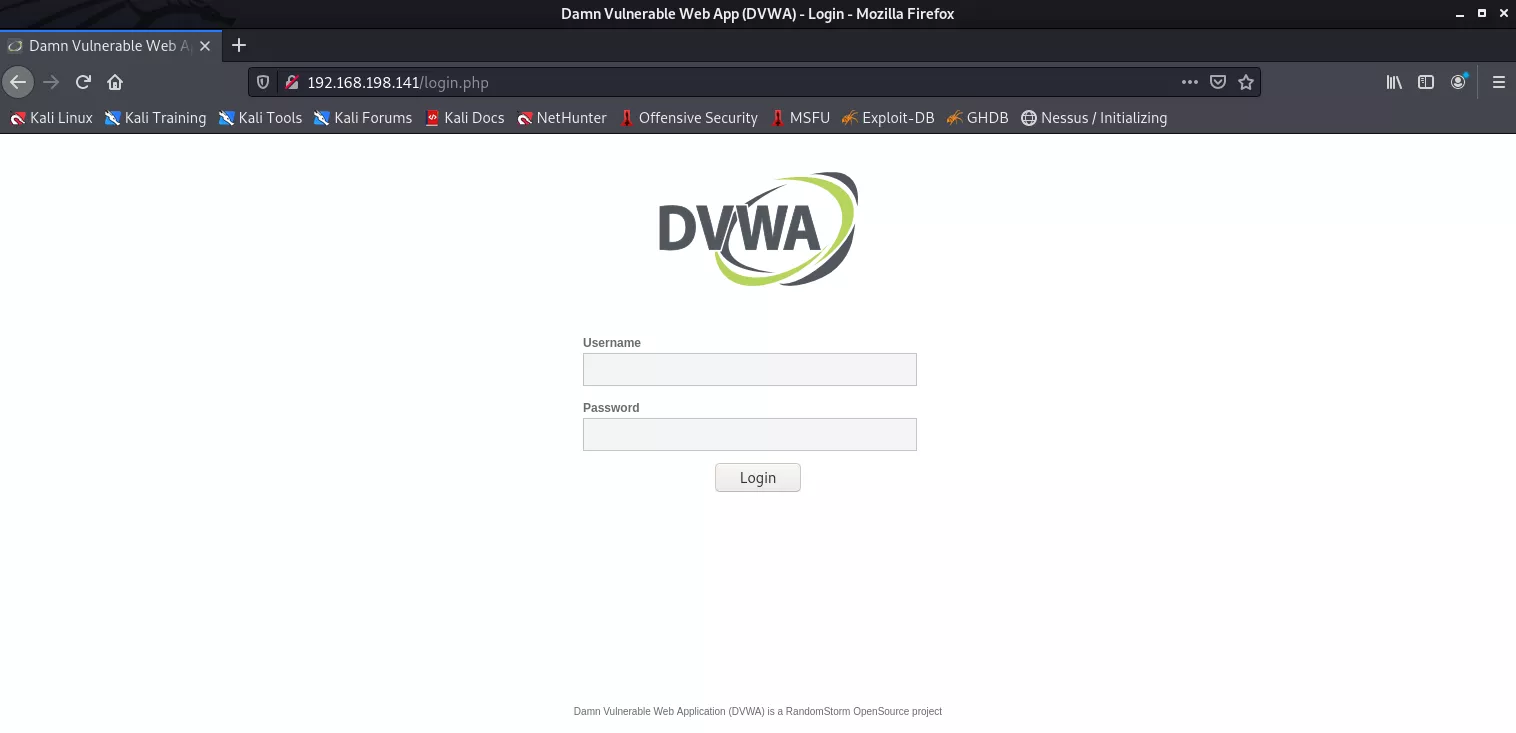View the insecure connection padlock info
Image resolution: width=1516 pixels, height=733 pixels.
(291, 83)
